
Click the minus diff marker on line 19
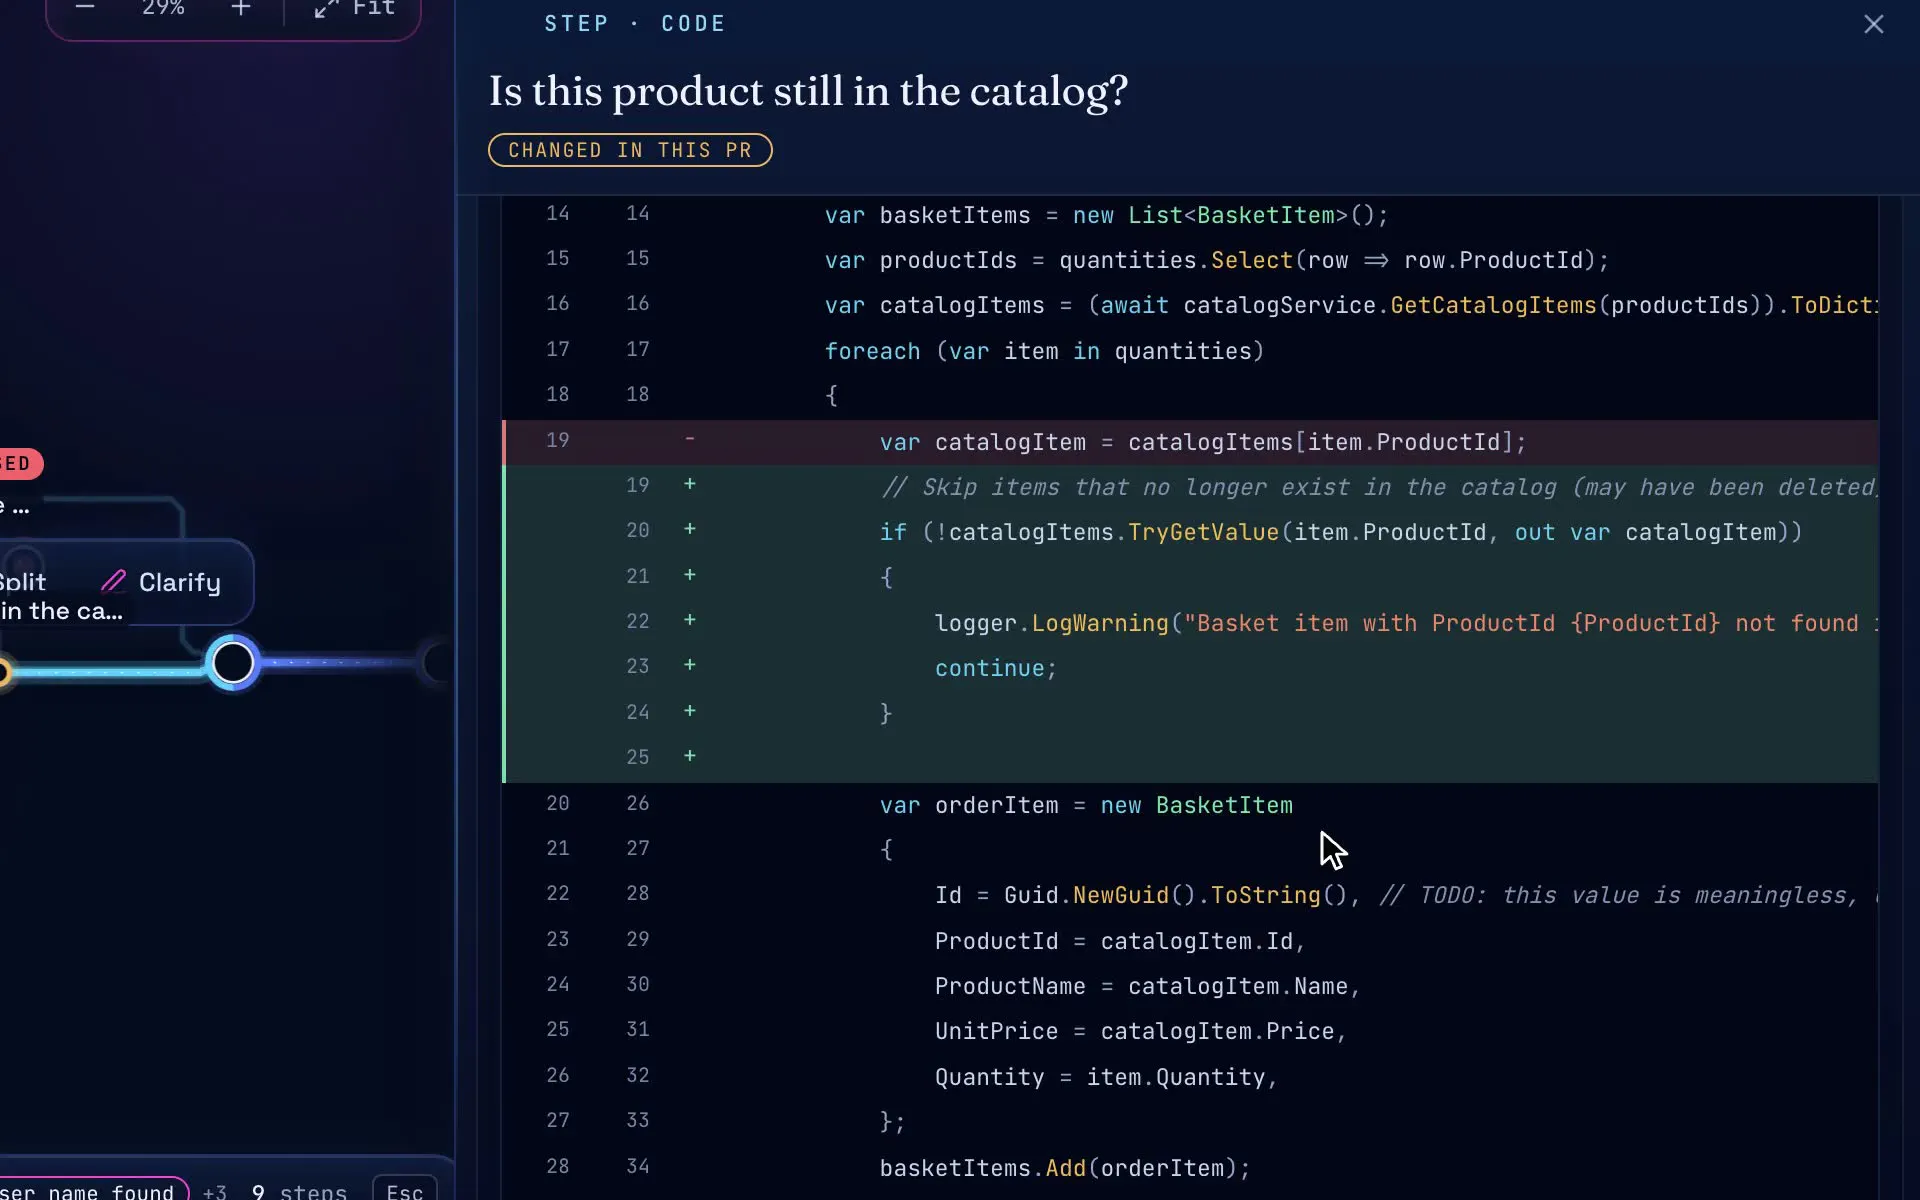pos(689,439)
